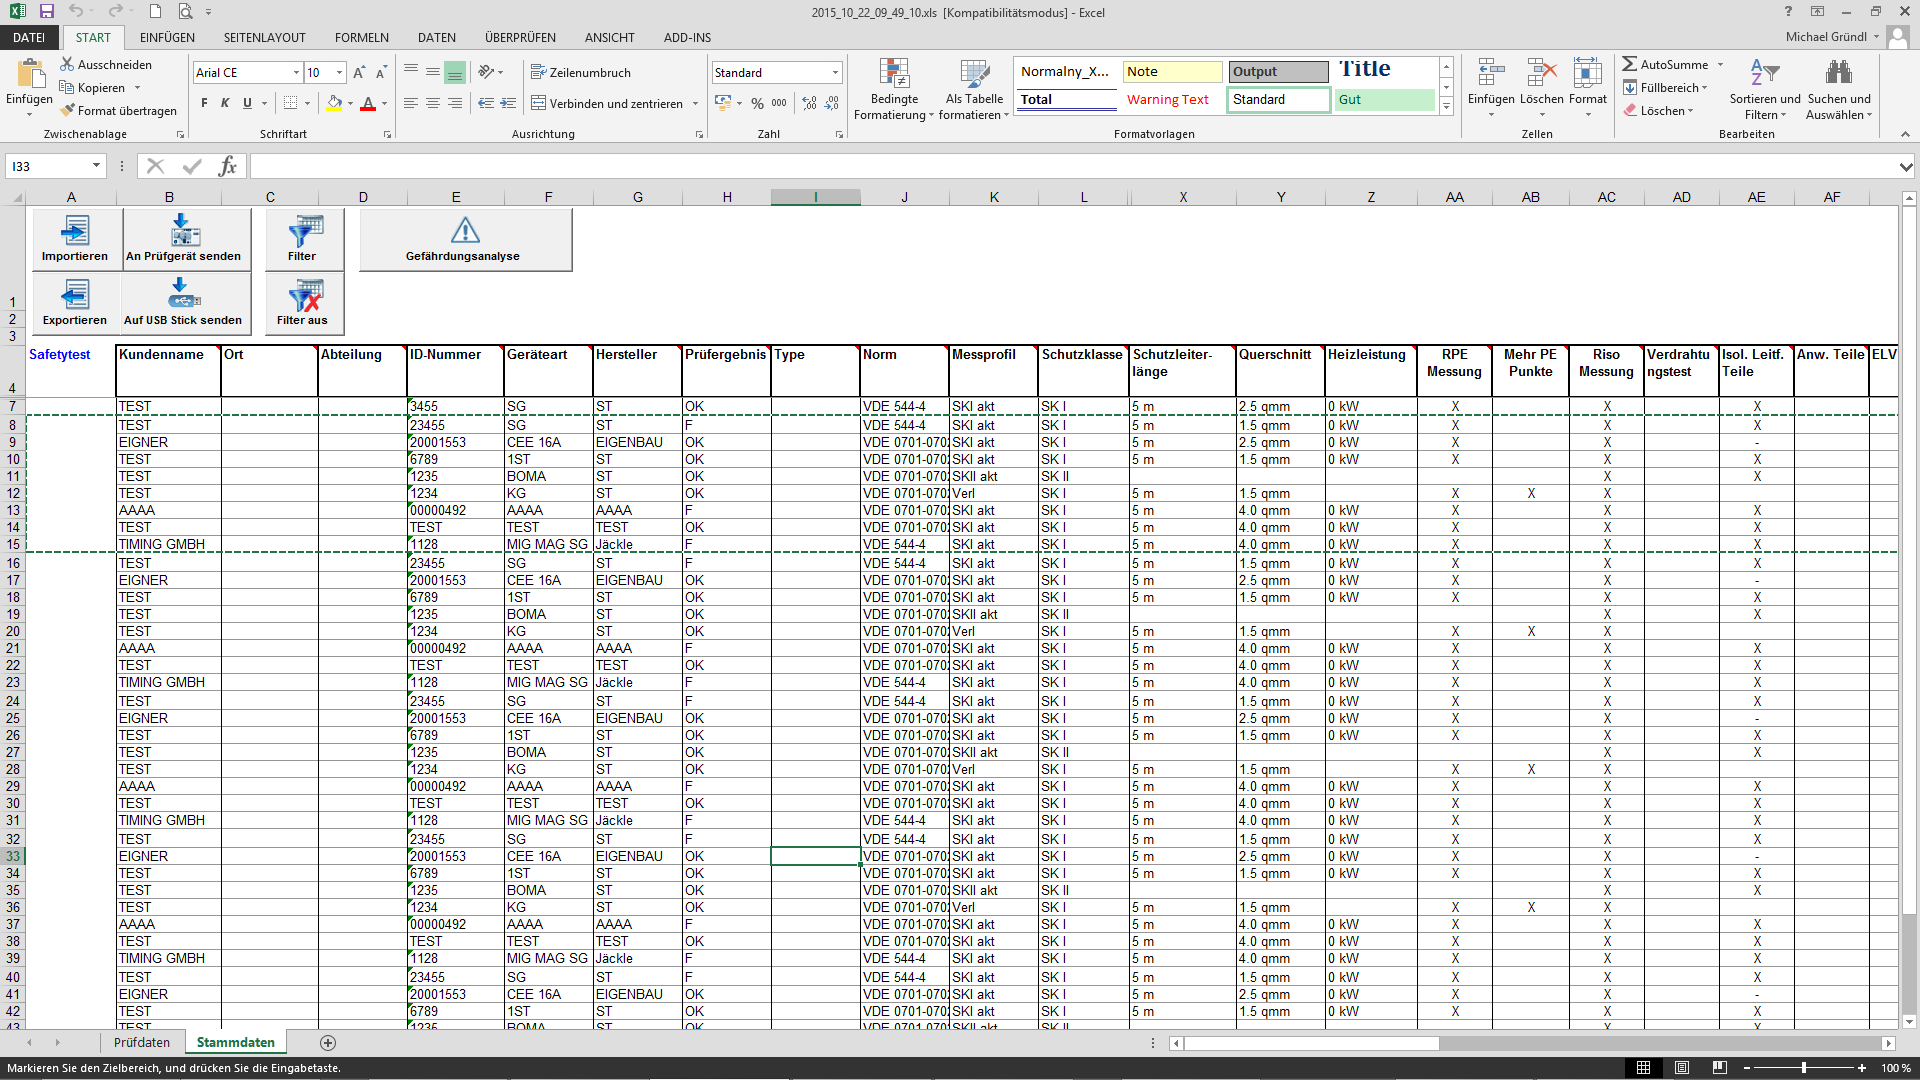Apply the Warning Text cell style
This screenshot has width=1920, height=1080.
click(1168, 100)
